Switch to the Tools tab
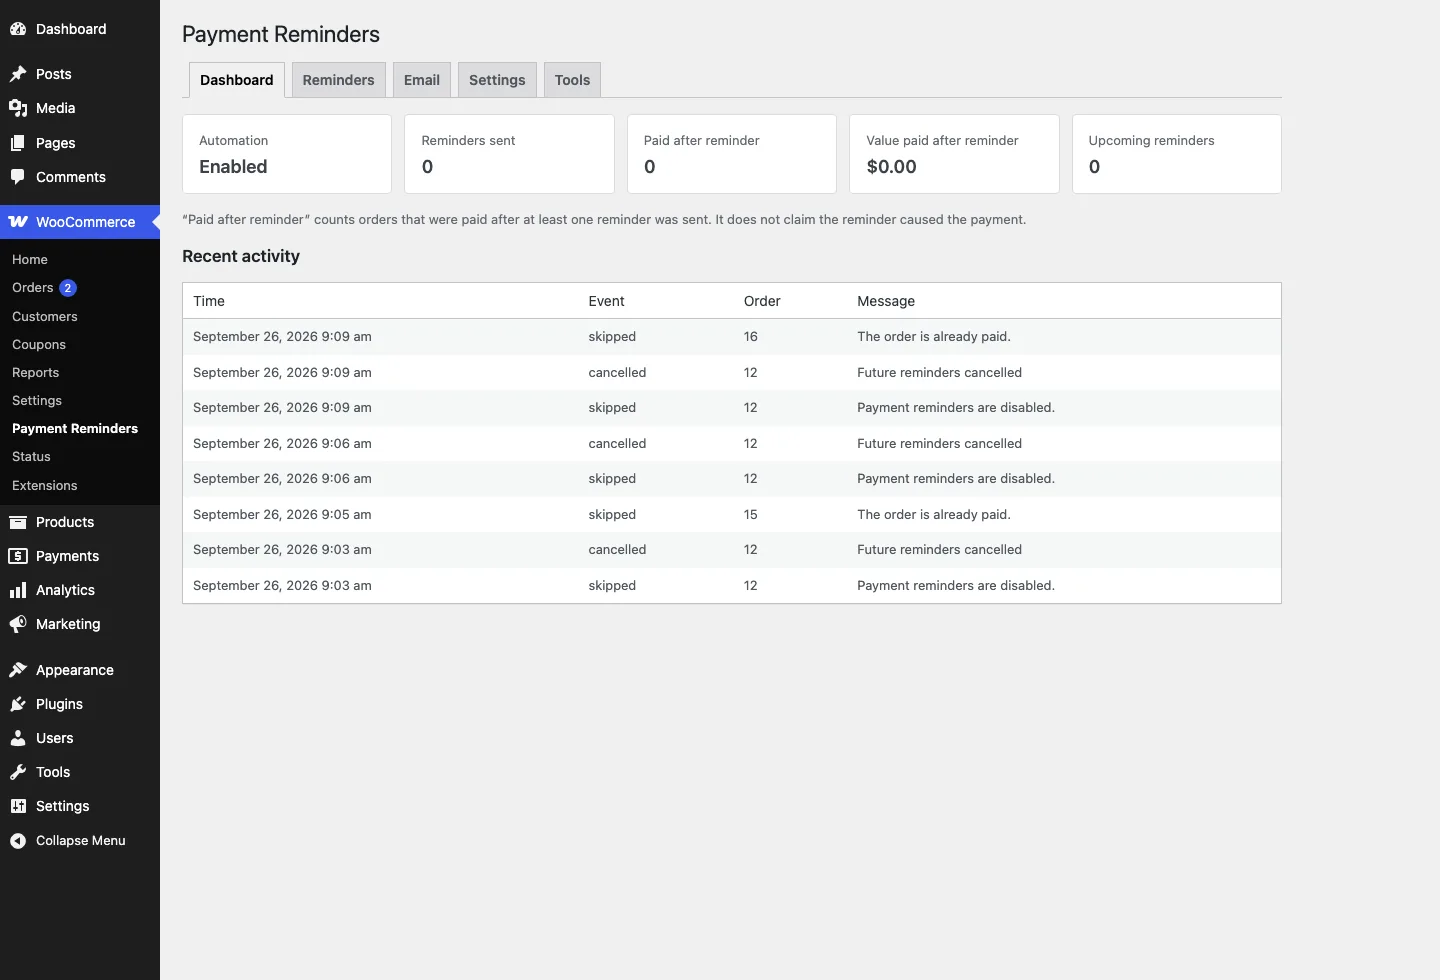Screen dimensions: 1440x980 click(572, 80)
